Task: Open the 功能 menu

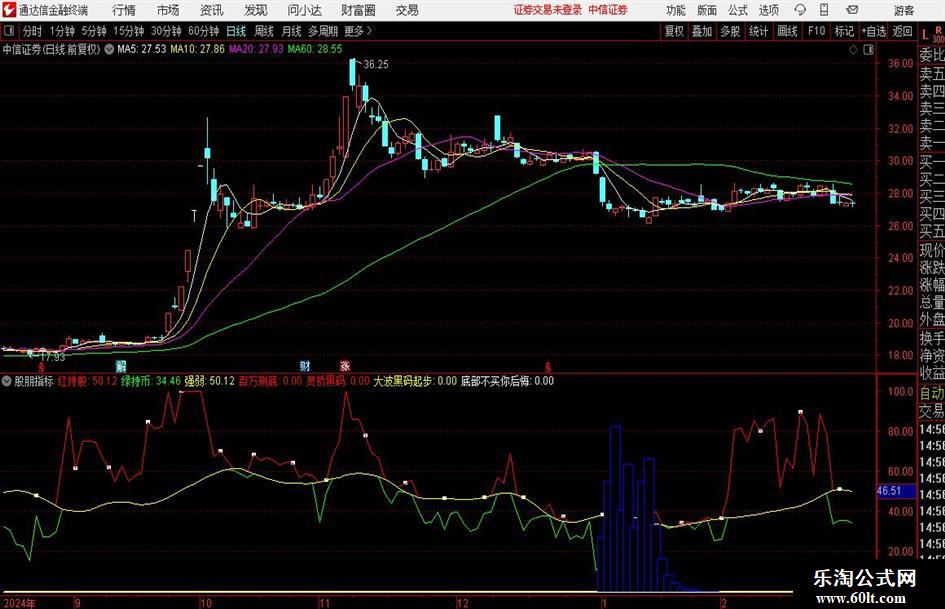Action: [676, 10]
